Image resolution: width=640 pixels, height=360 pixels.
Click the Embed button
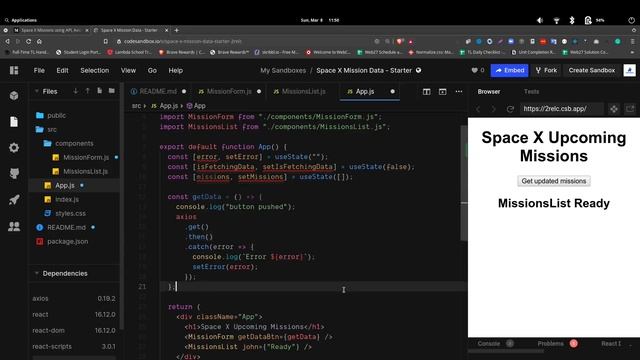(509, 70)
